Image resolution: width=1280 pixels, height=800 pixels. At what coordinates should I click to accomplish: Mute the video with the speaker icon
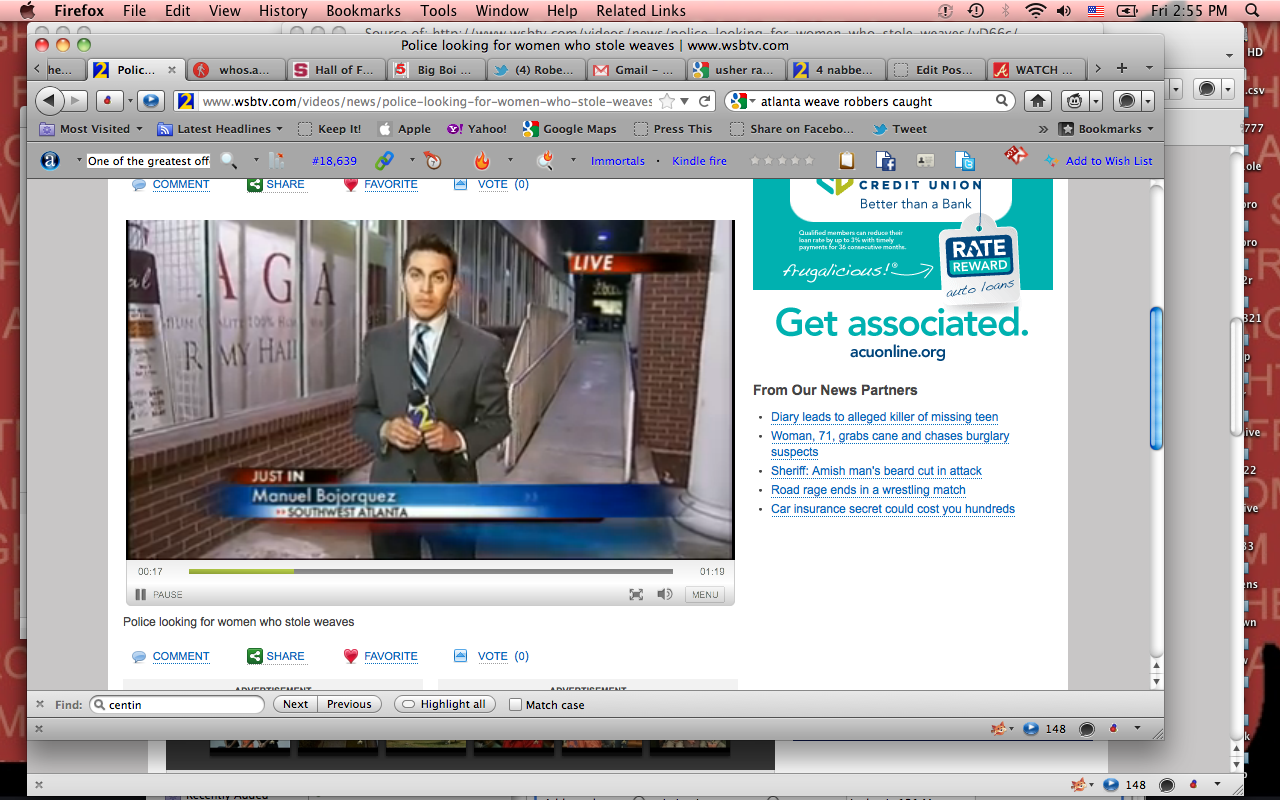[x=664, y=594]
